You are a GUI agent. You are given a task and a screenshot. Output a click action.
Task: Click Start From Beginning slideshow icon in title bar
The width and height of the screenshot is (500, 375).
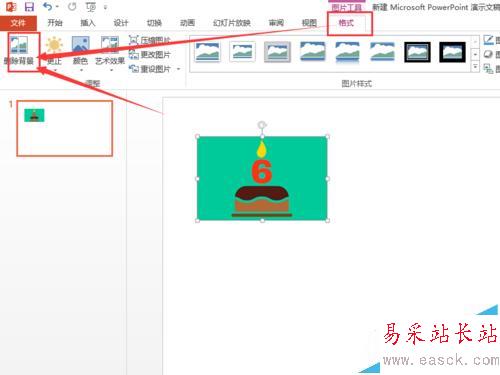click(x=91, y=7)
